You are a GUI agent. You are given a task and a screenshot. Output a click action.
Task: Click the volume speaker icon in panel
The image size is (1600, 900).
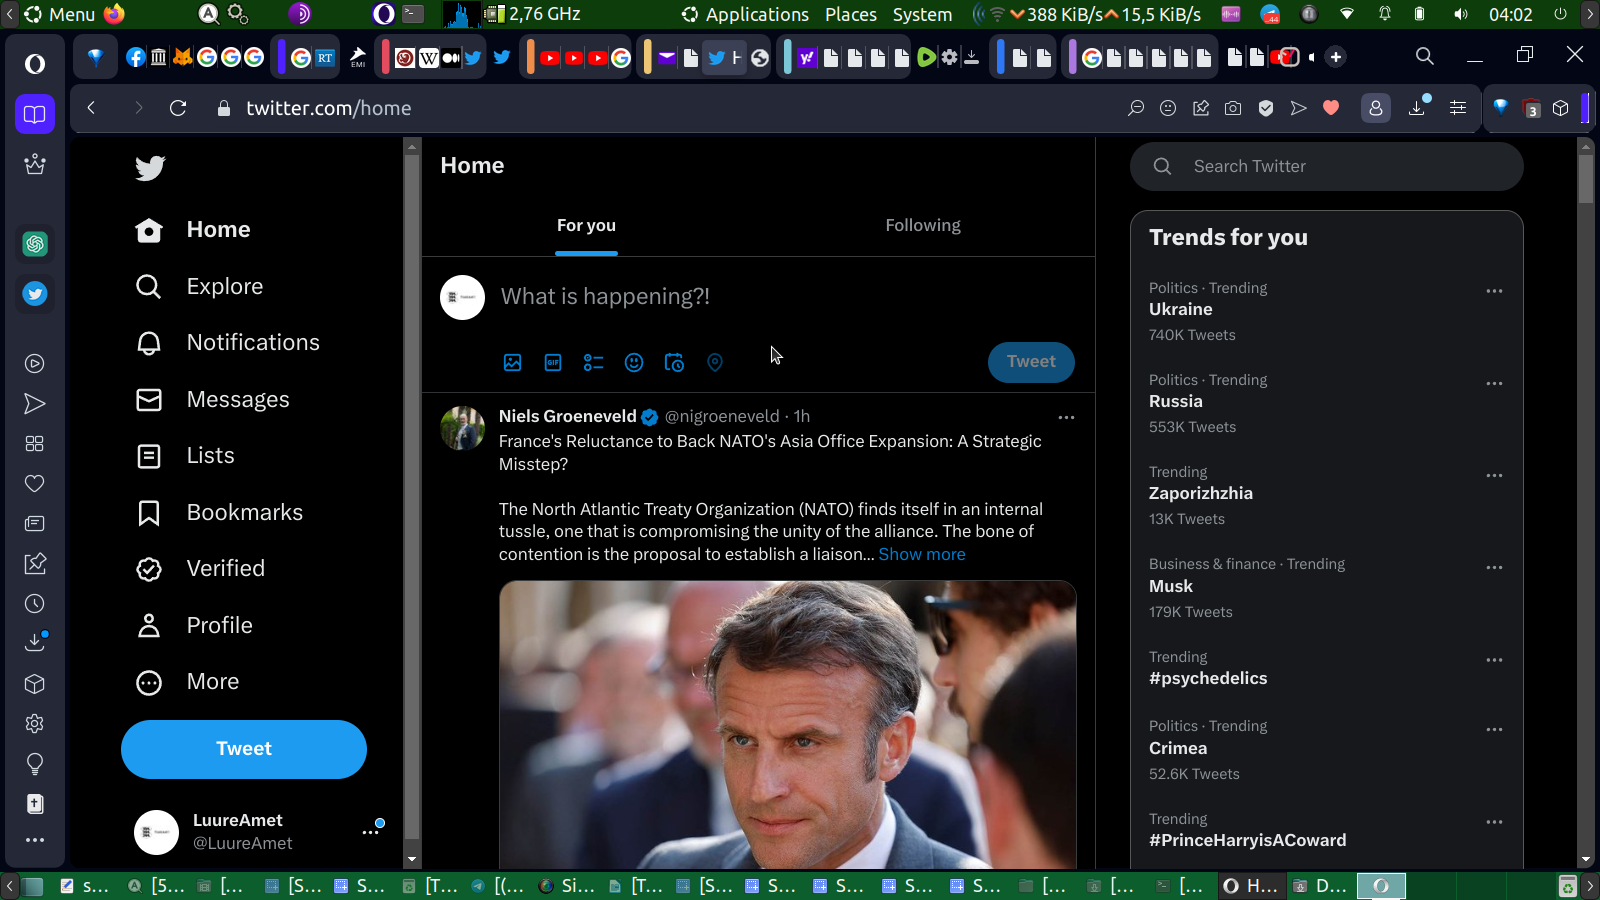click(x=1461, y=14)
